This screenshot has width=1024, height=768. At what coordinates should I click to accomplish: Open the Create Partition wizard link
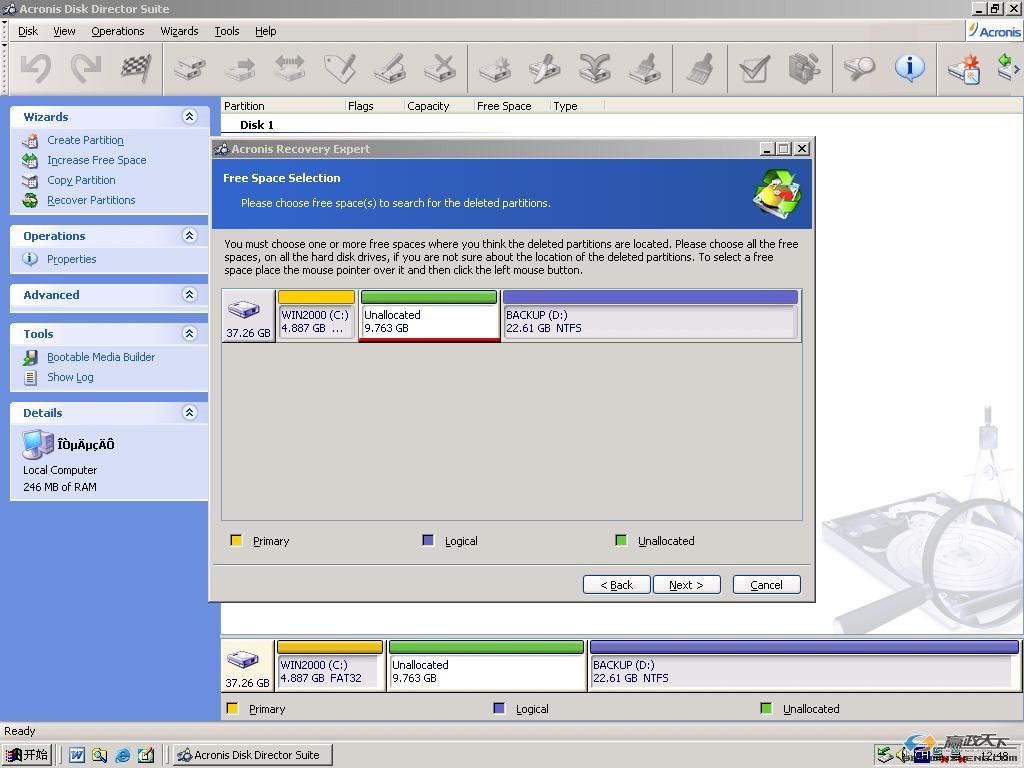click(x=85, y=140)
